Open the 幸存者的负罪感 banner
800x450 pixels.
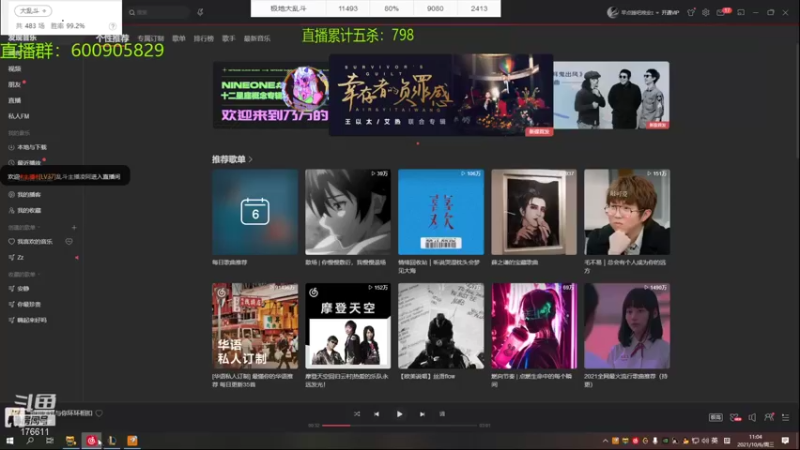(x=441, y=95)
